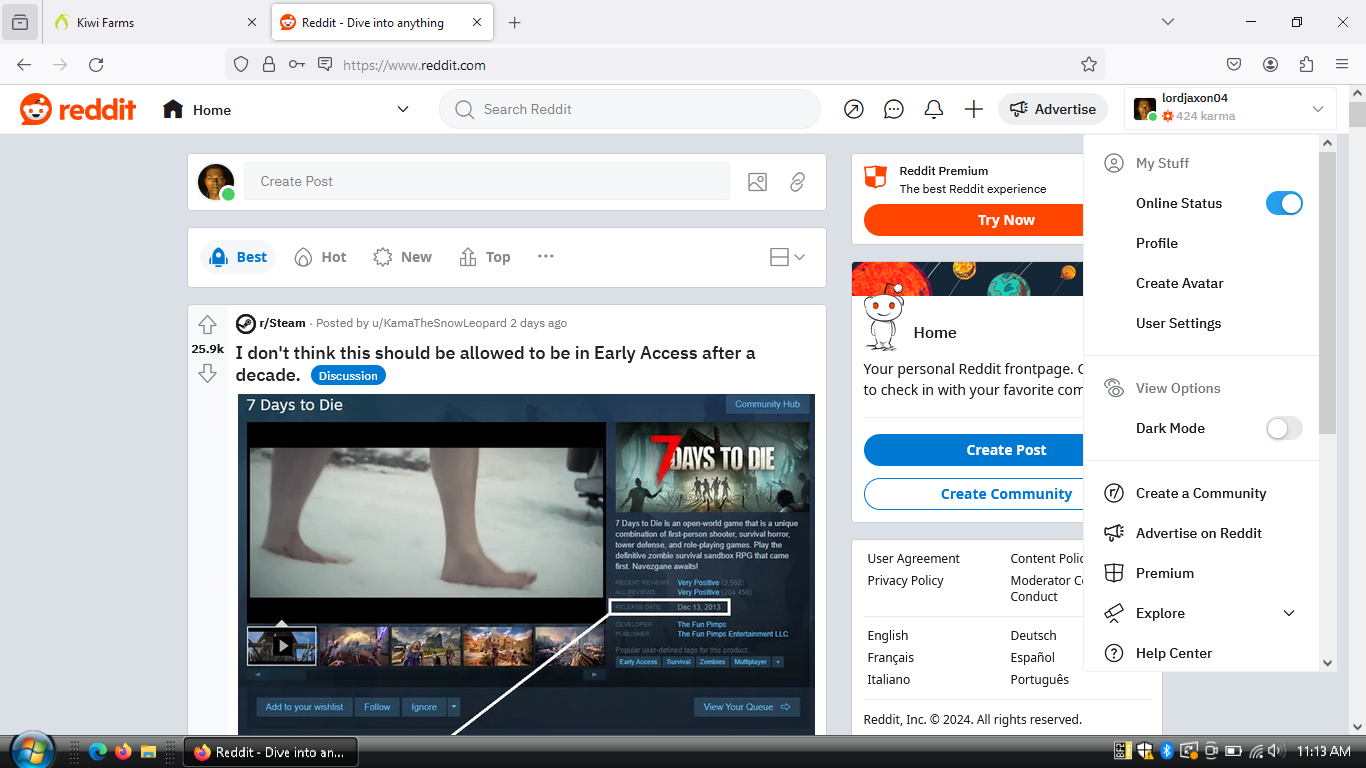The image size is (1366, 768).
Task: Click the ellipsis more sort options icon
Action: [545, 257]
